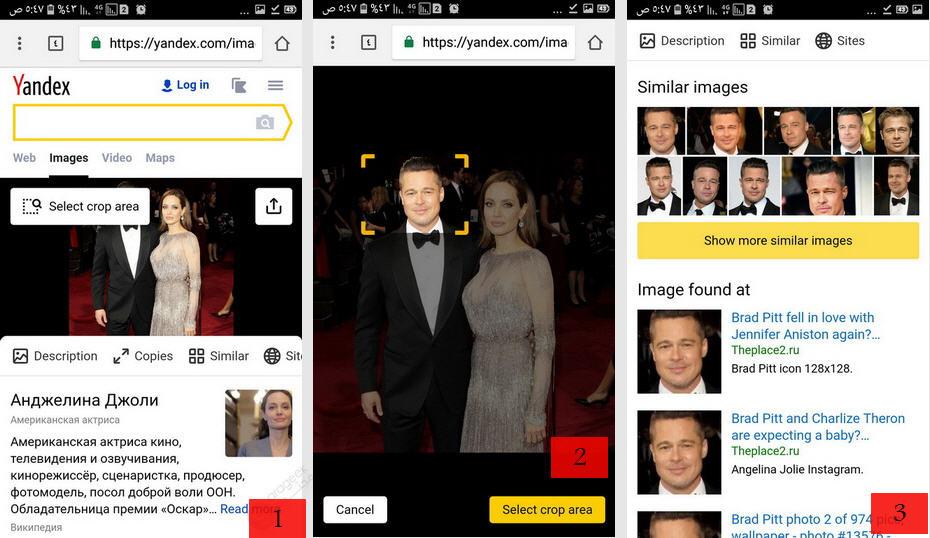The image size is (930, 538).
Task: Open the Maps tab
Action: click(x=160, y=158)
